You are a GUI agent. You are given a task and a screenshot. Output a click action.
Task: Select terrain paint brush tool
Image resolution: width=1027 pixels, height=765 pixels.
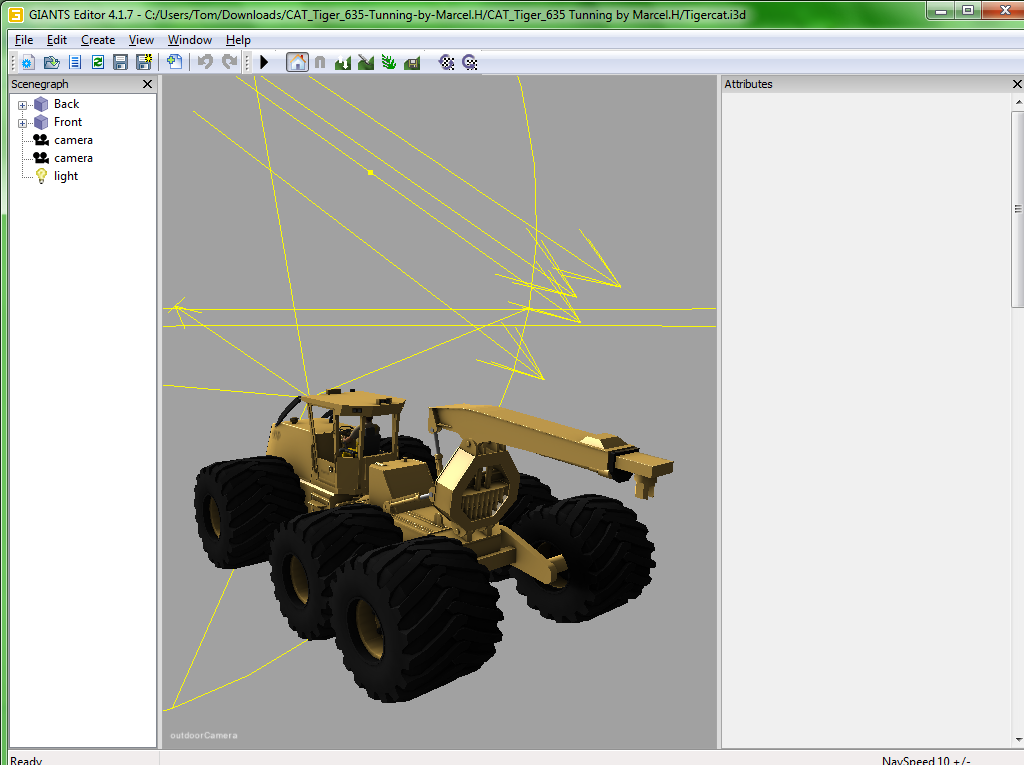point(366,63)
